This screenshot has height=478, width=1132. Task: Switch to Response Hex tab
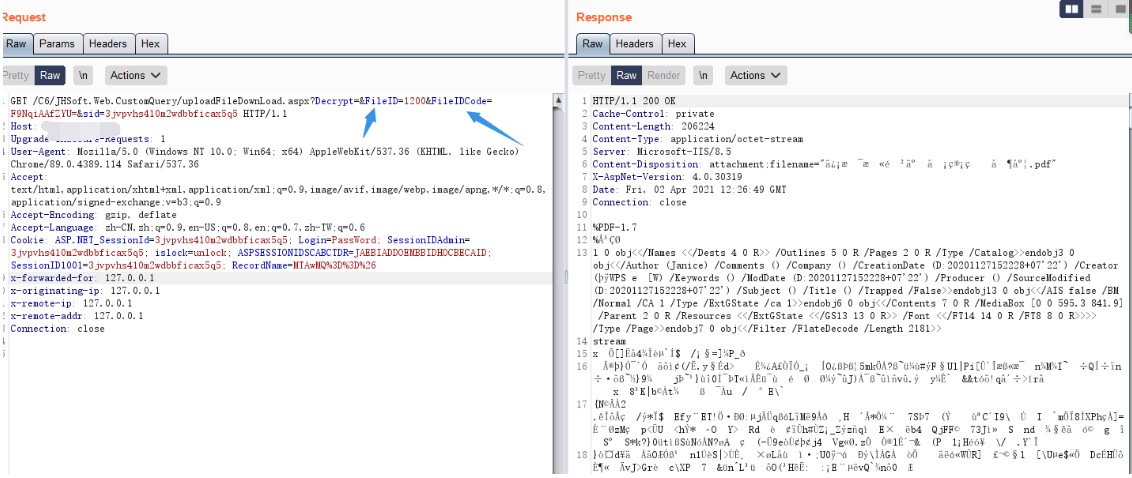(x=677, y=44)
